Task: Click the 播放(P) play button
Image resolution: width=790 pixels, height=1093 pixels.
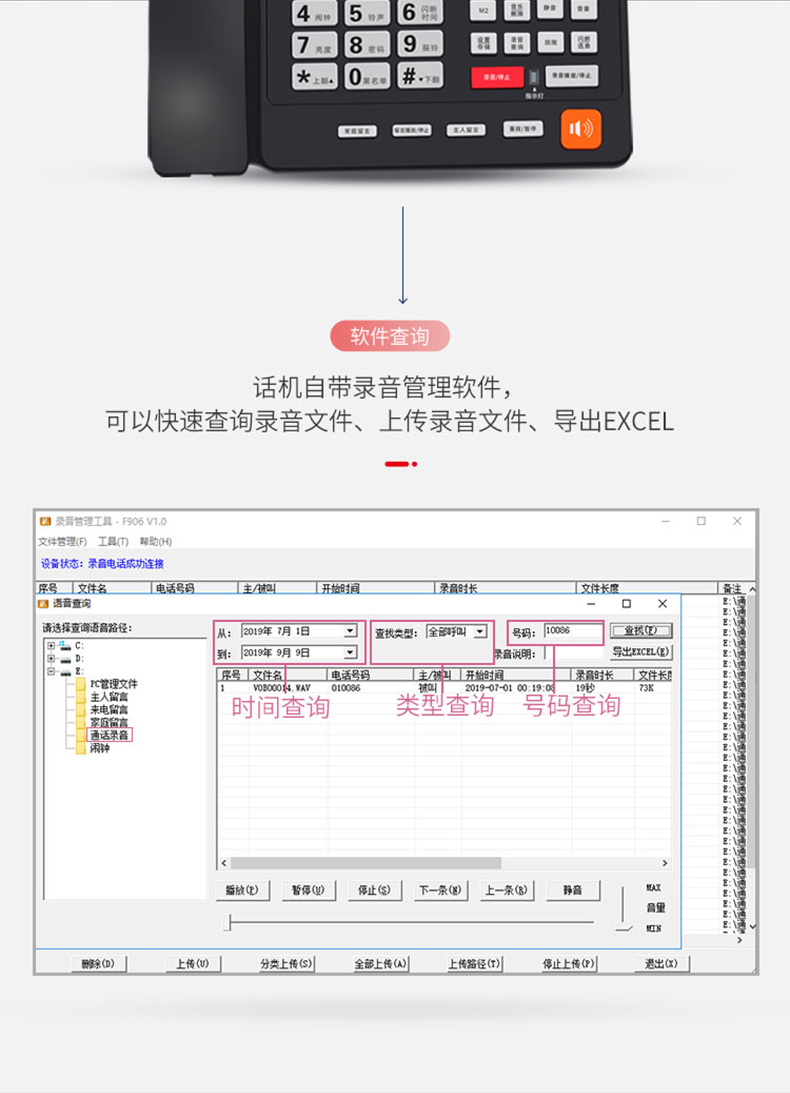Action: 243,890
